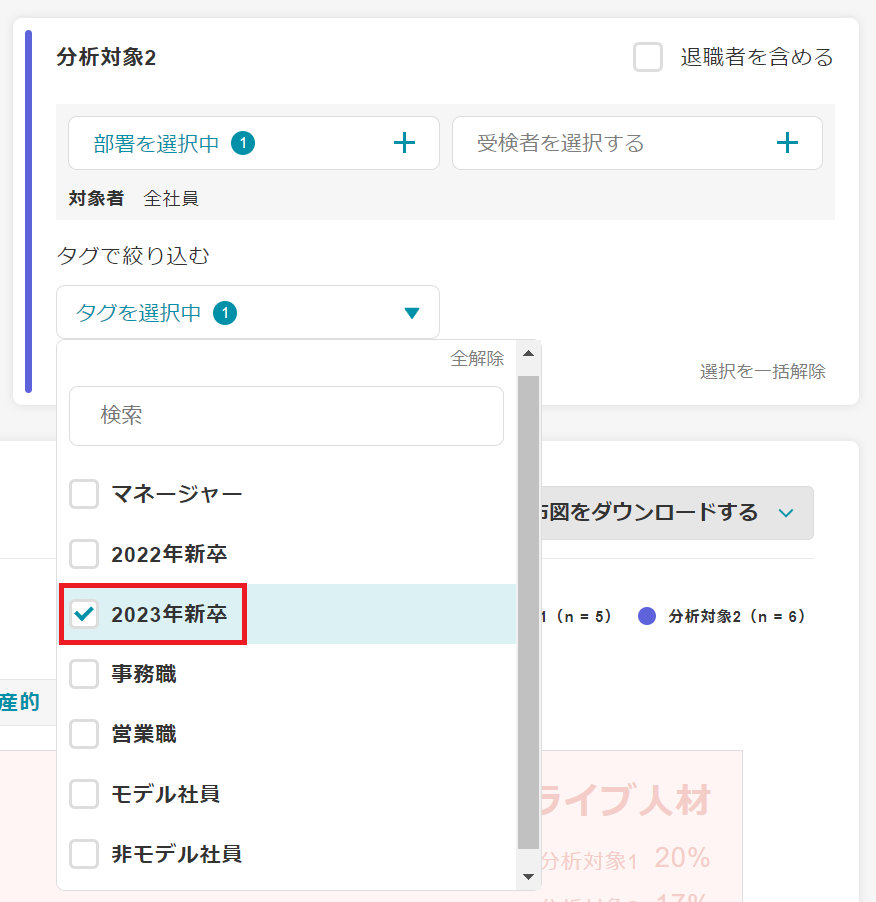Click the plus icon beside 部署を選択中
This screenshot has width=876, height=902.
(x=404, y=143)
